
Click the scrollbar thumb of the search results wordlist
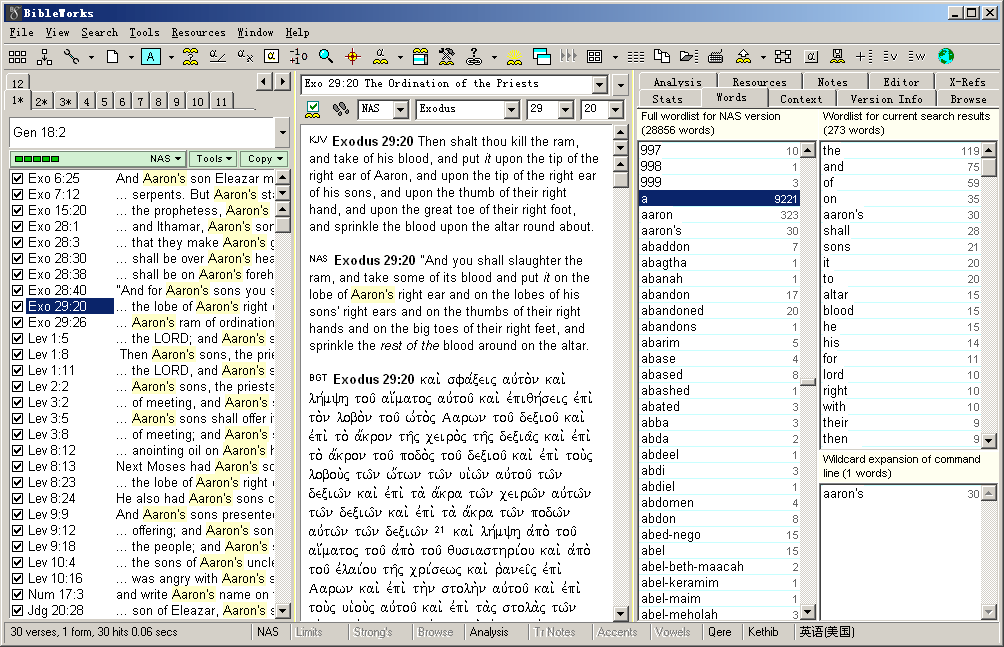pos(989,167)
